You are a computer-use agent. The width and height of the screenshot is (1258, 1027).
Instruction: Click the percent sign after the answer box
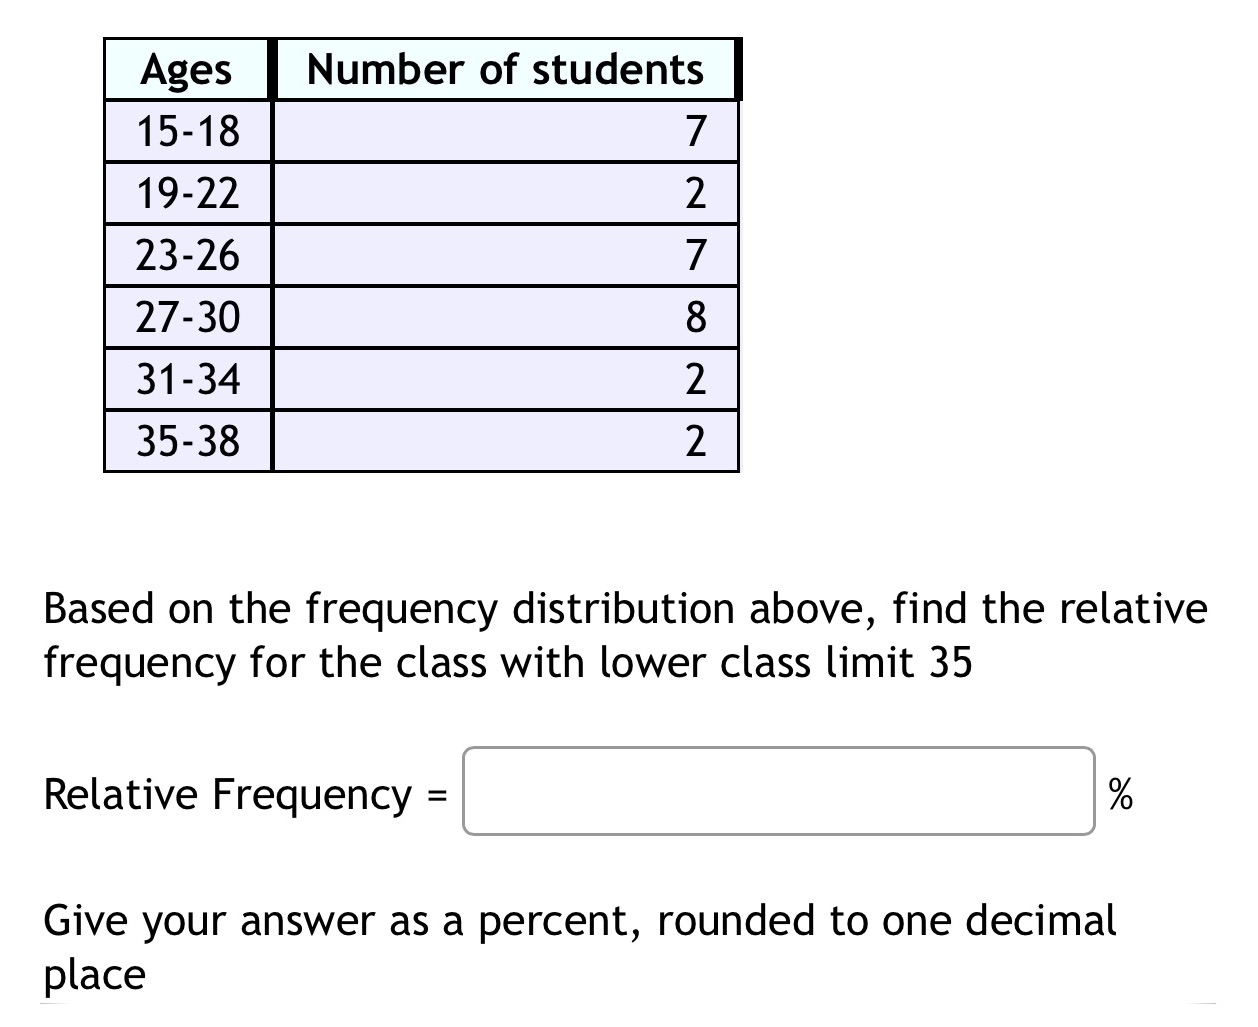click(1121, 795)
